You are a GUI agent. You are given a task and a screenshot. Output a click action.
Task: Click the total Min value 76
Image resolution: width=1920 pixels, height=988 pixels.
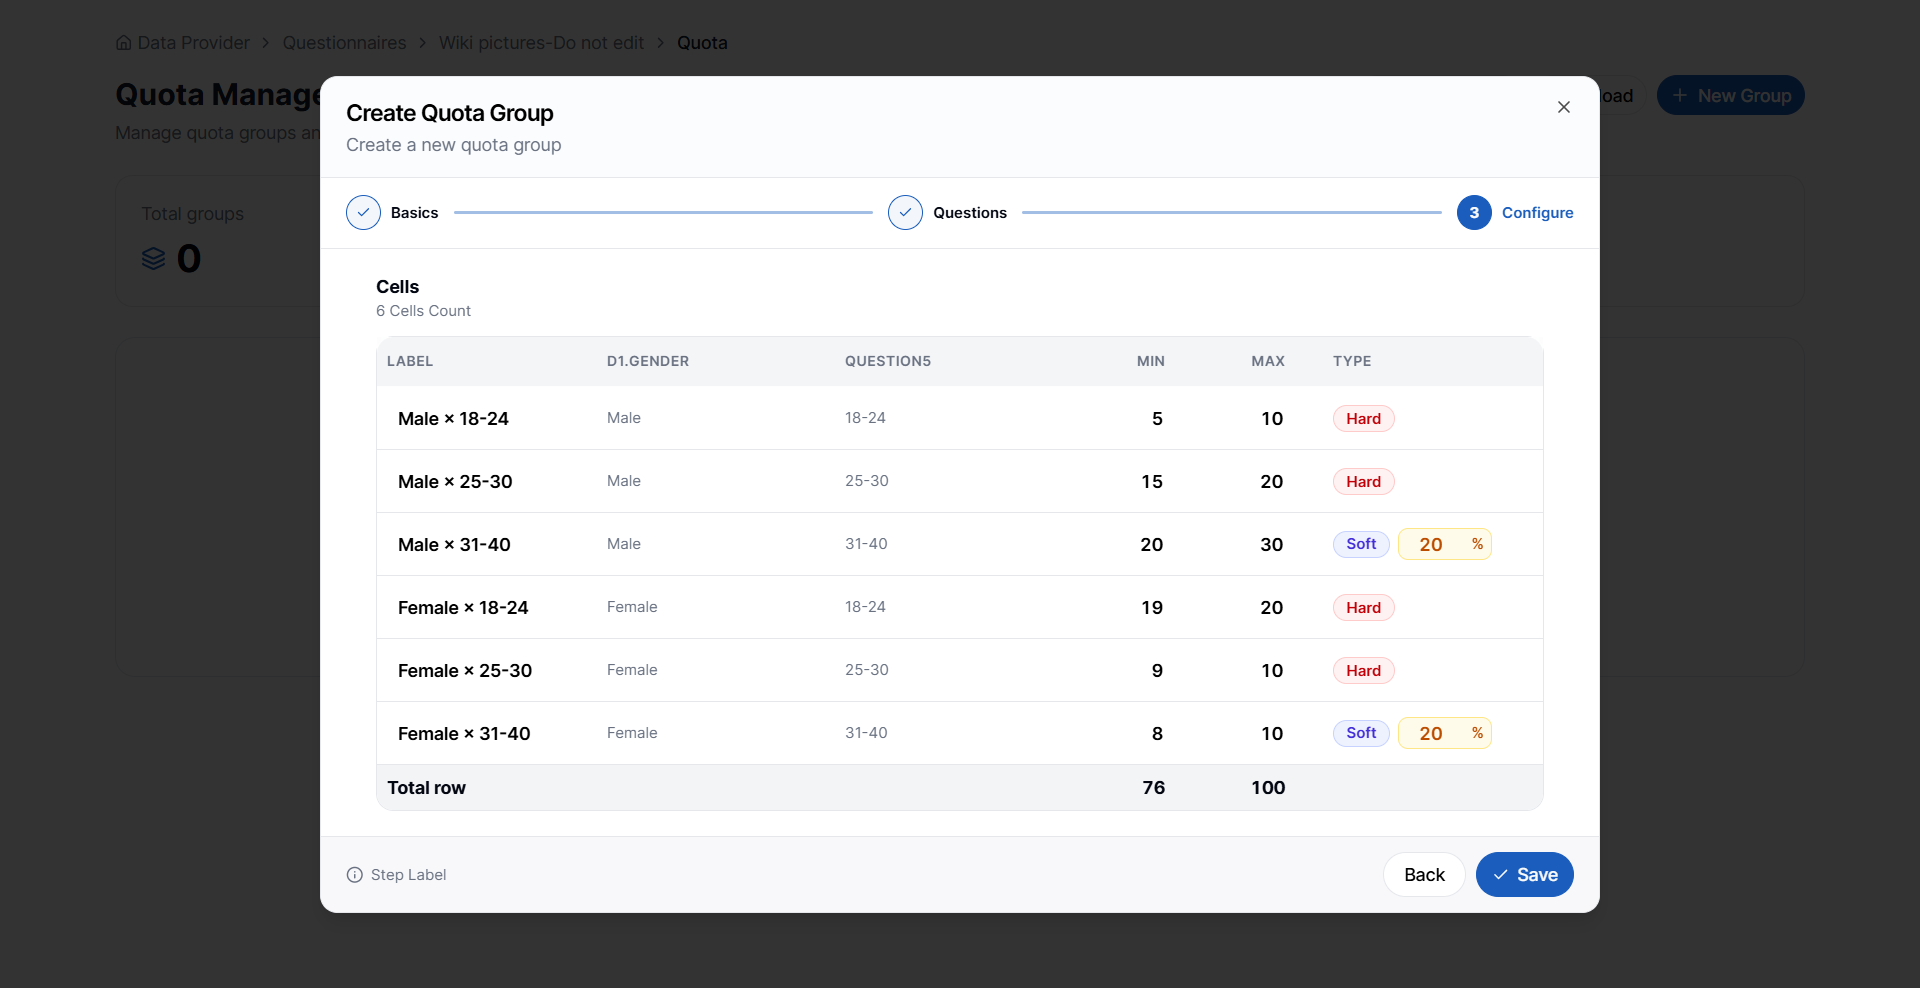(x=1154, y=788)
